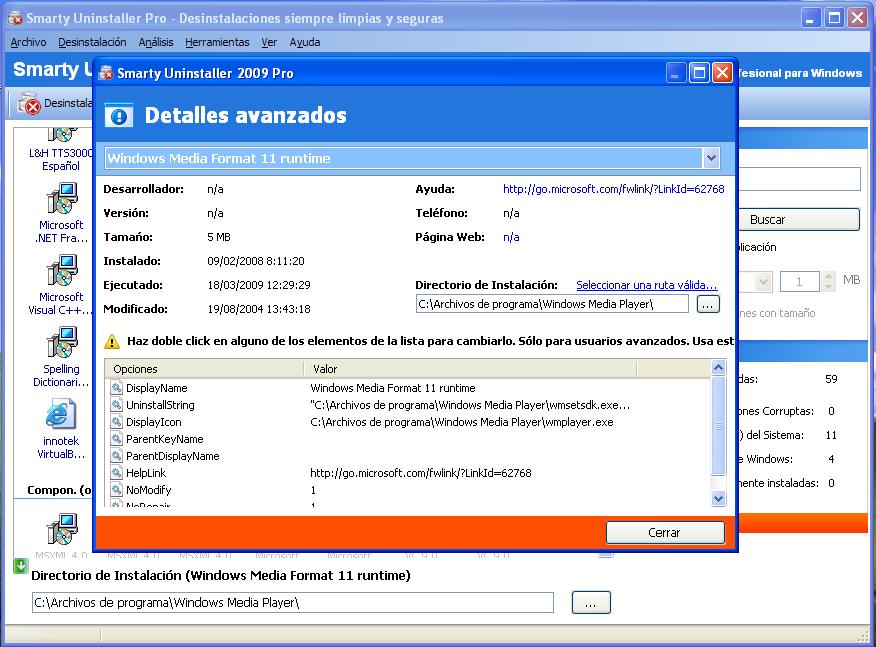Viewport: 876px width, 647px height.
Task: Click the Página Web n/a link
Action: coord(511,237)
